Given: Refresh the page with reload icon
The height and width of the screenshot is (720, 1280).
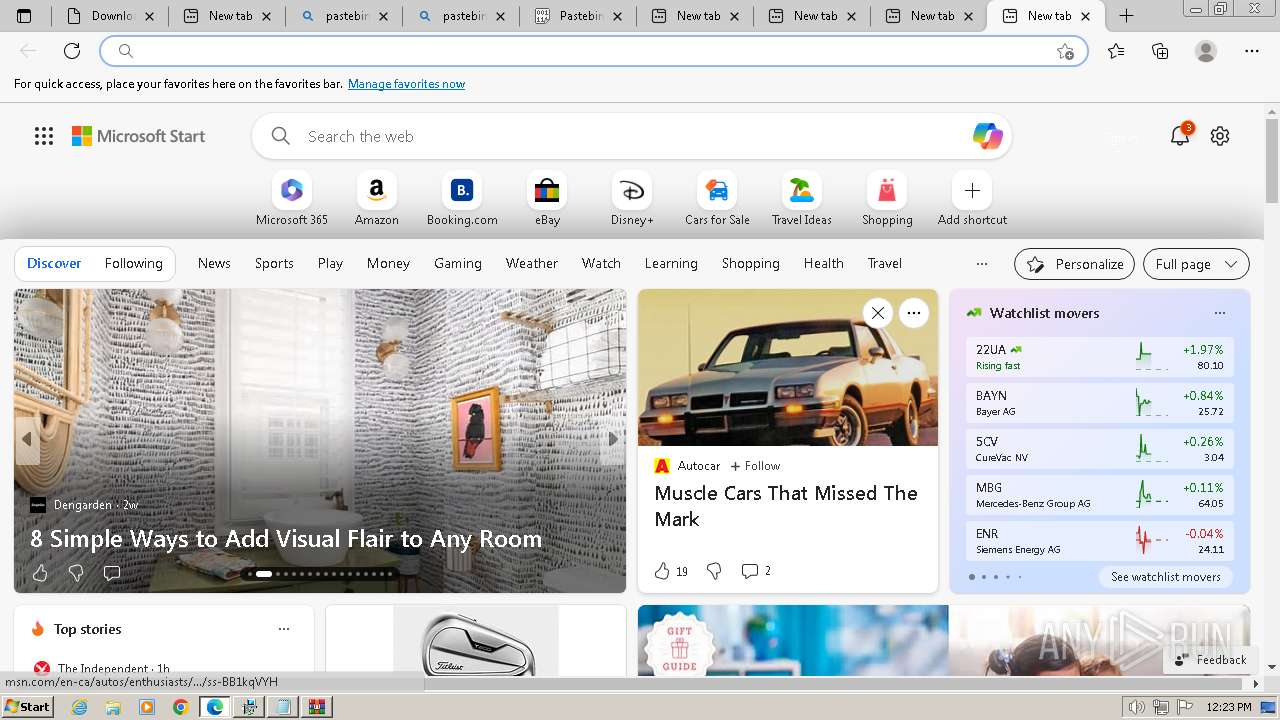Looking at the screenshot, I should (72, 51).
